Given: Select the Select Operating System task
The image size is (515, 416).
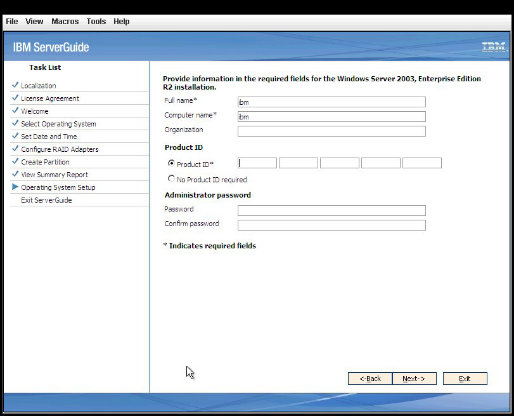Looking at the screenshot, I should pyautogui.click(x=59, y=124).
